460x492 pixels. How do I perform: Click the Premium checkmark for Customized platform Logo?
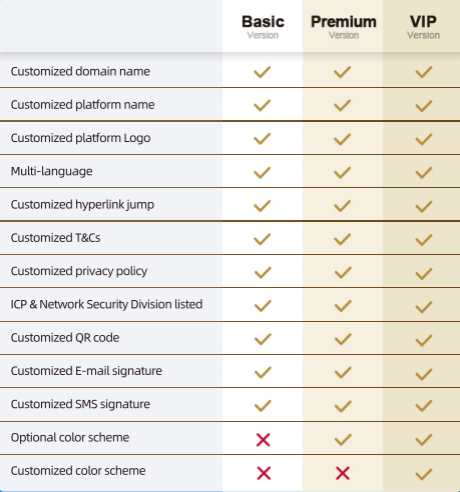point(343,139)
